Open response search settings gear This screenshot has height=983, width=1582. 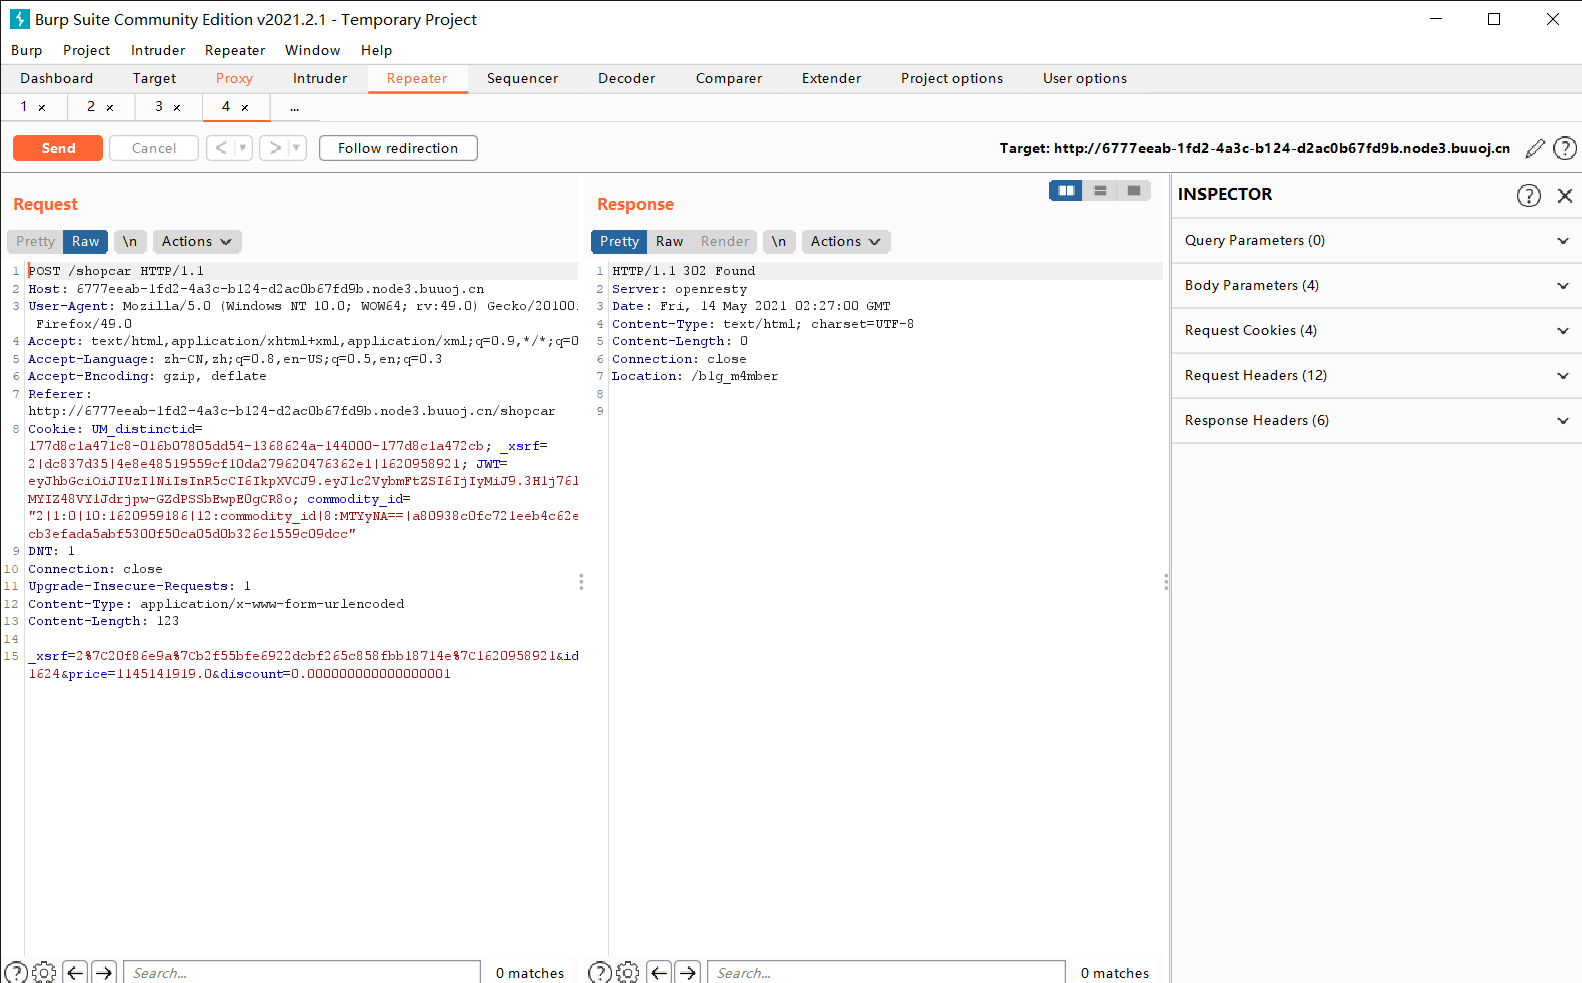628,972
